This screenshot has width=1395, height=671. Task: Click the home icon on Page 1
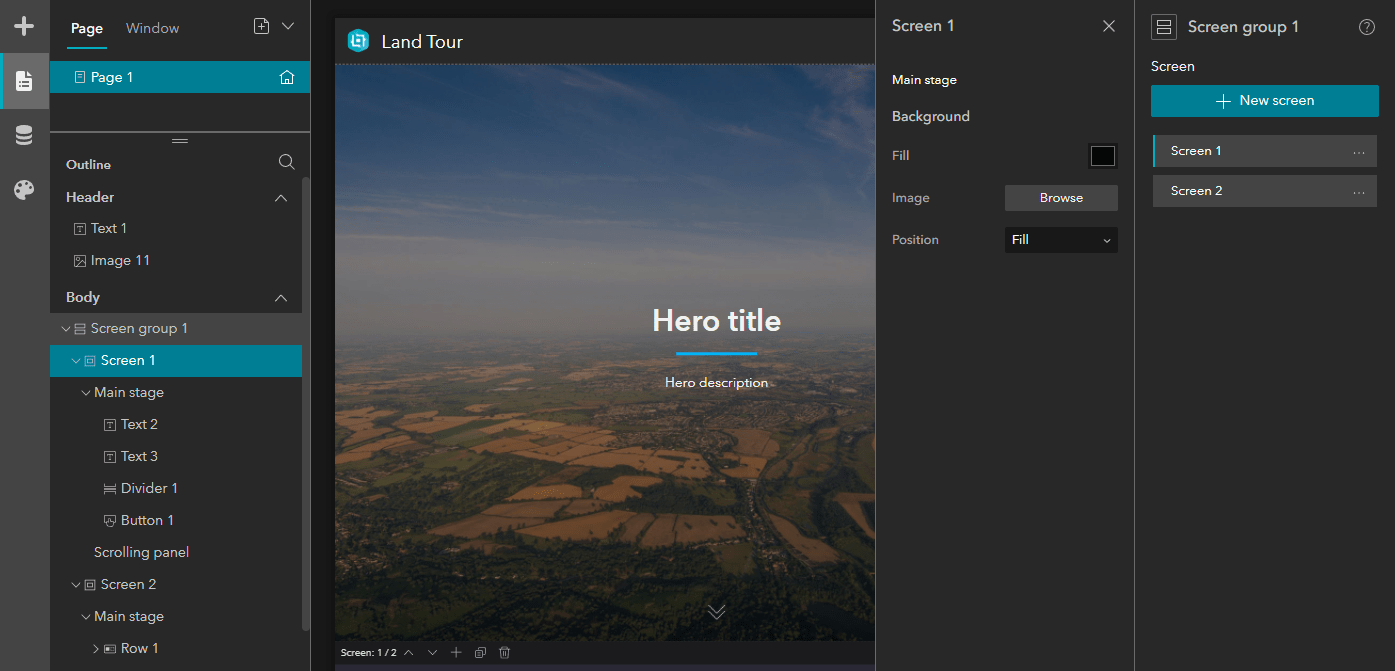point(287,77)
